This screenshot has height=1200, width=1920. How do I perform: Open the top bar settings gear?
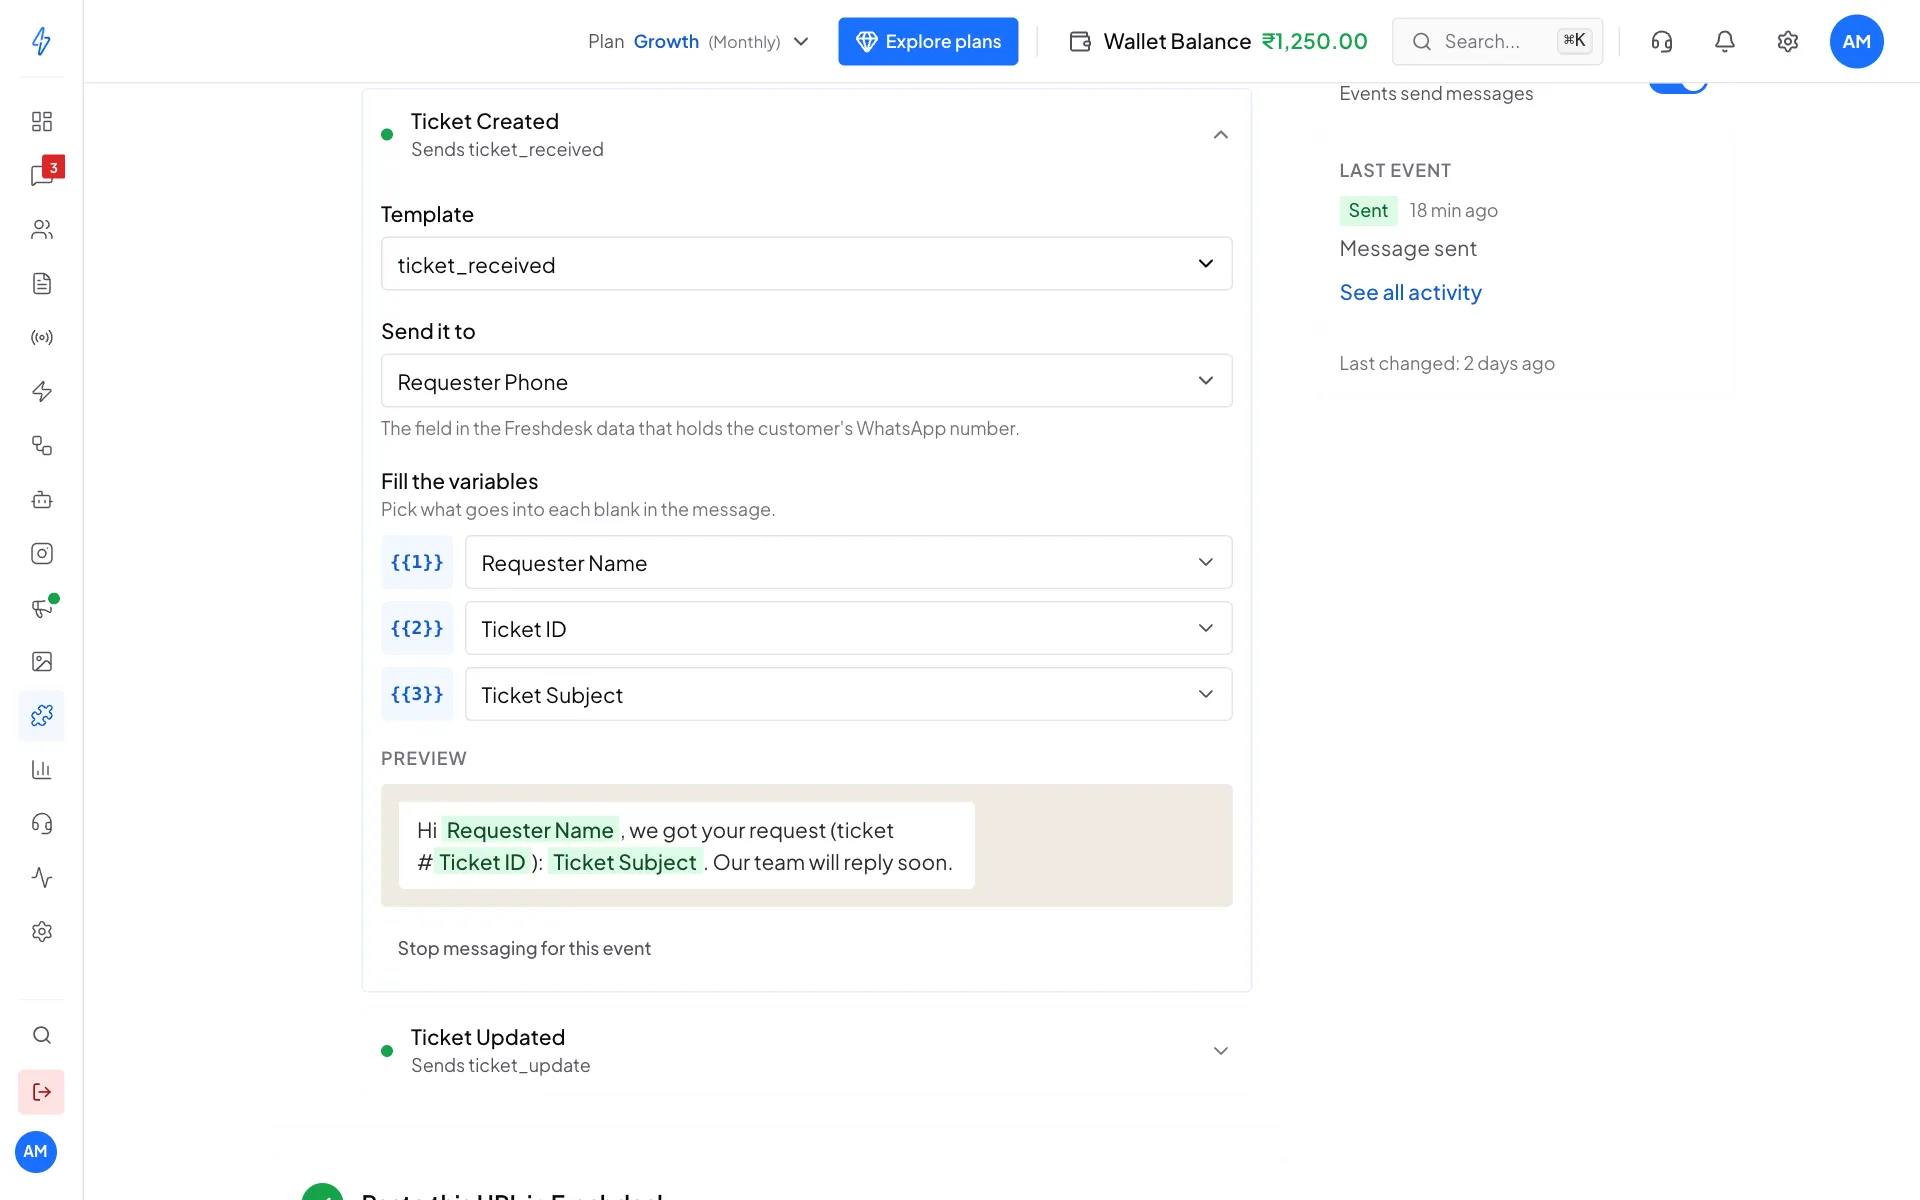tap(1788, 41)
